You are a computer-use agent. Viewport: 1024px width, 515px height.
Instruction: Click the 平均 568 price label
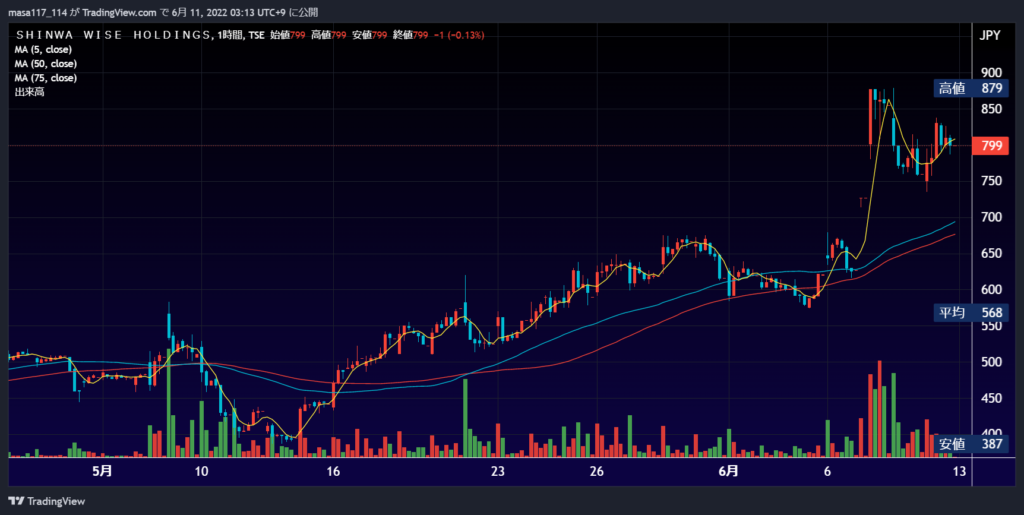tap(970, 313)
